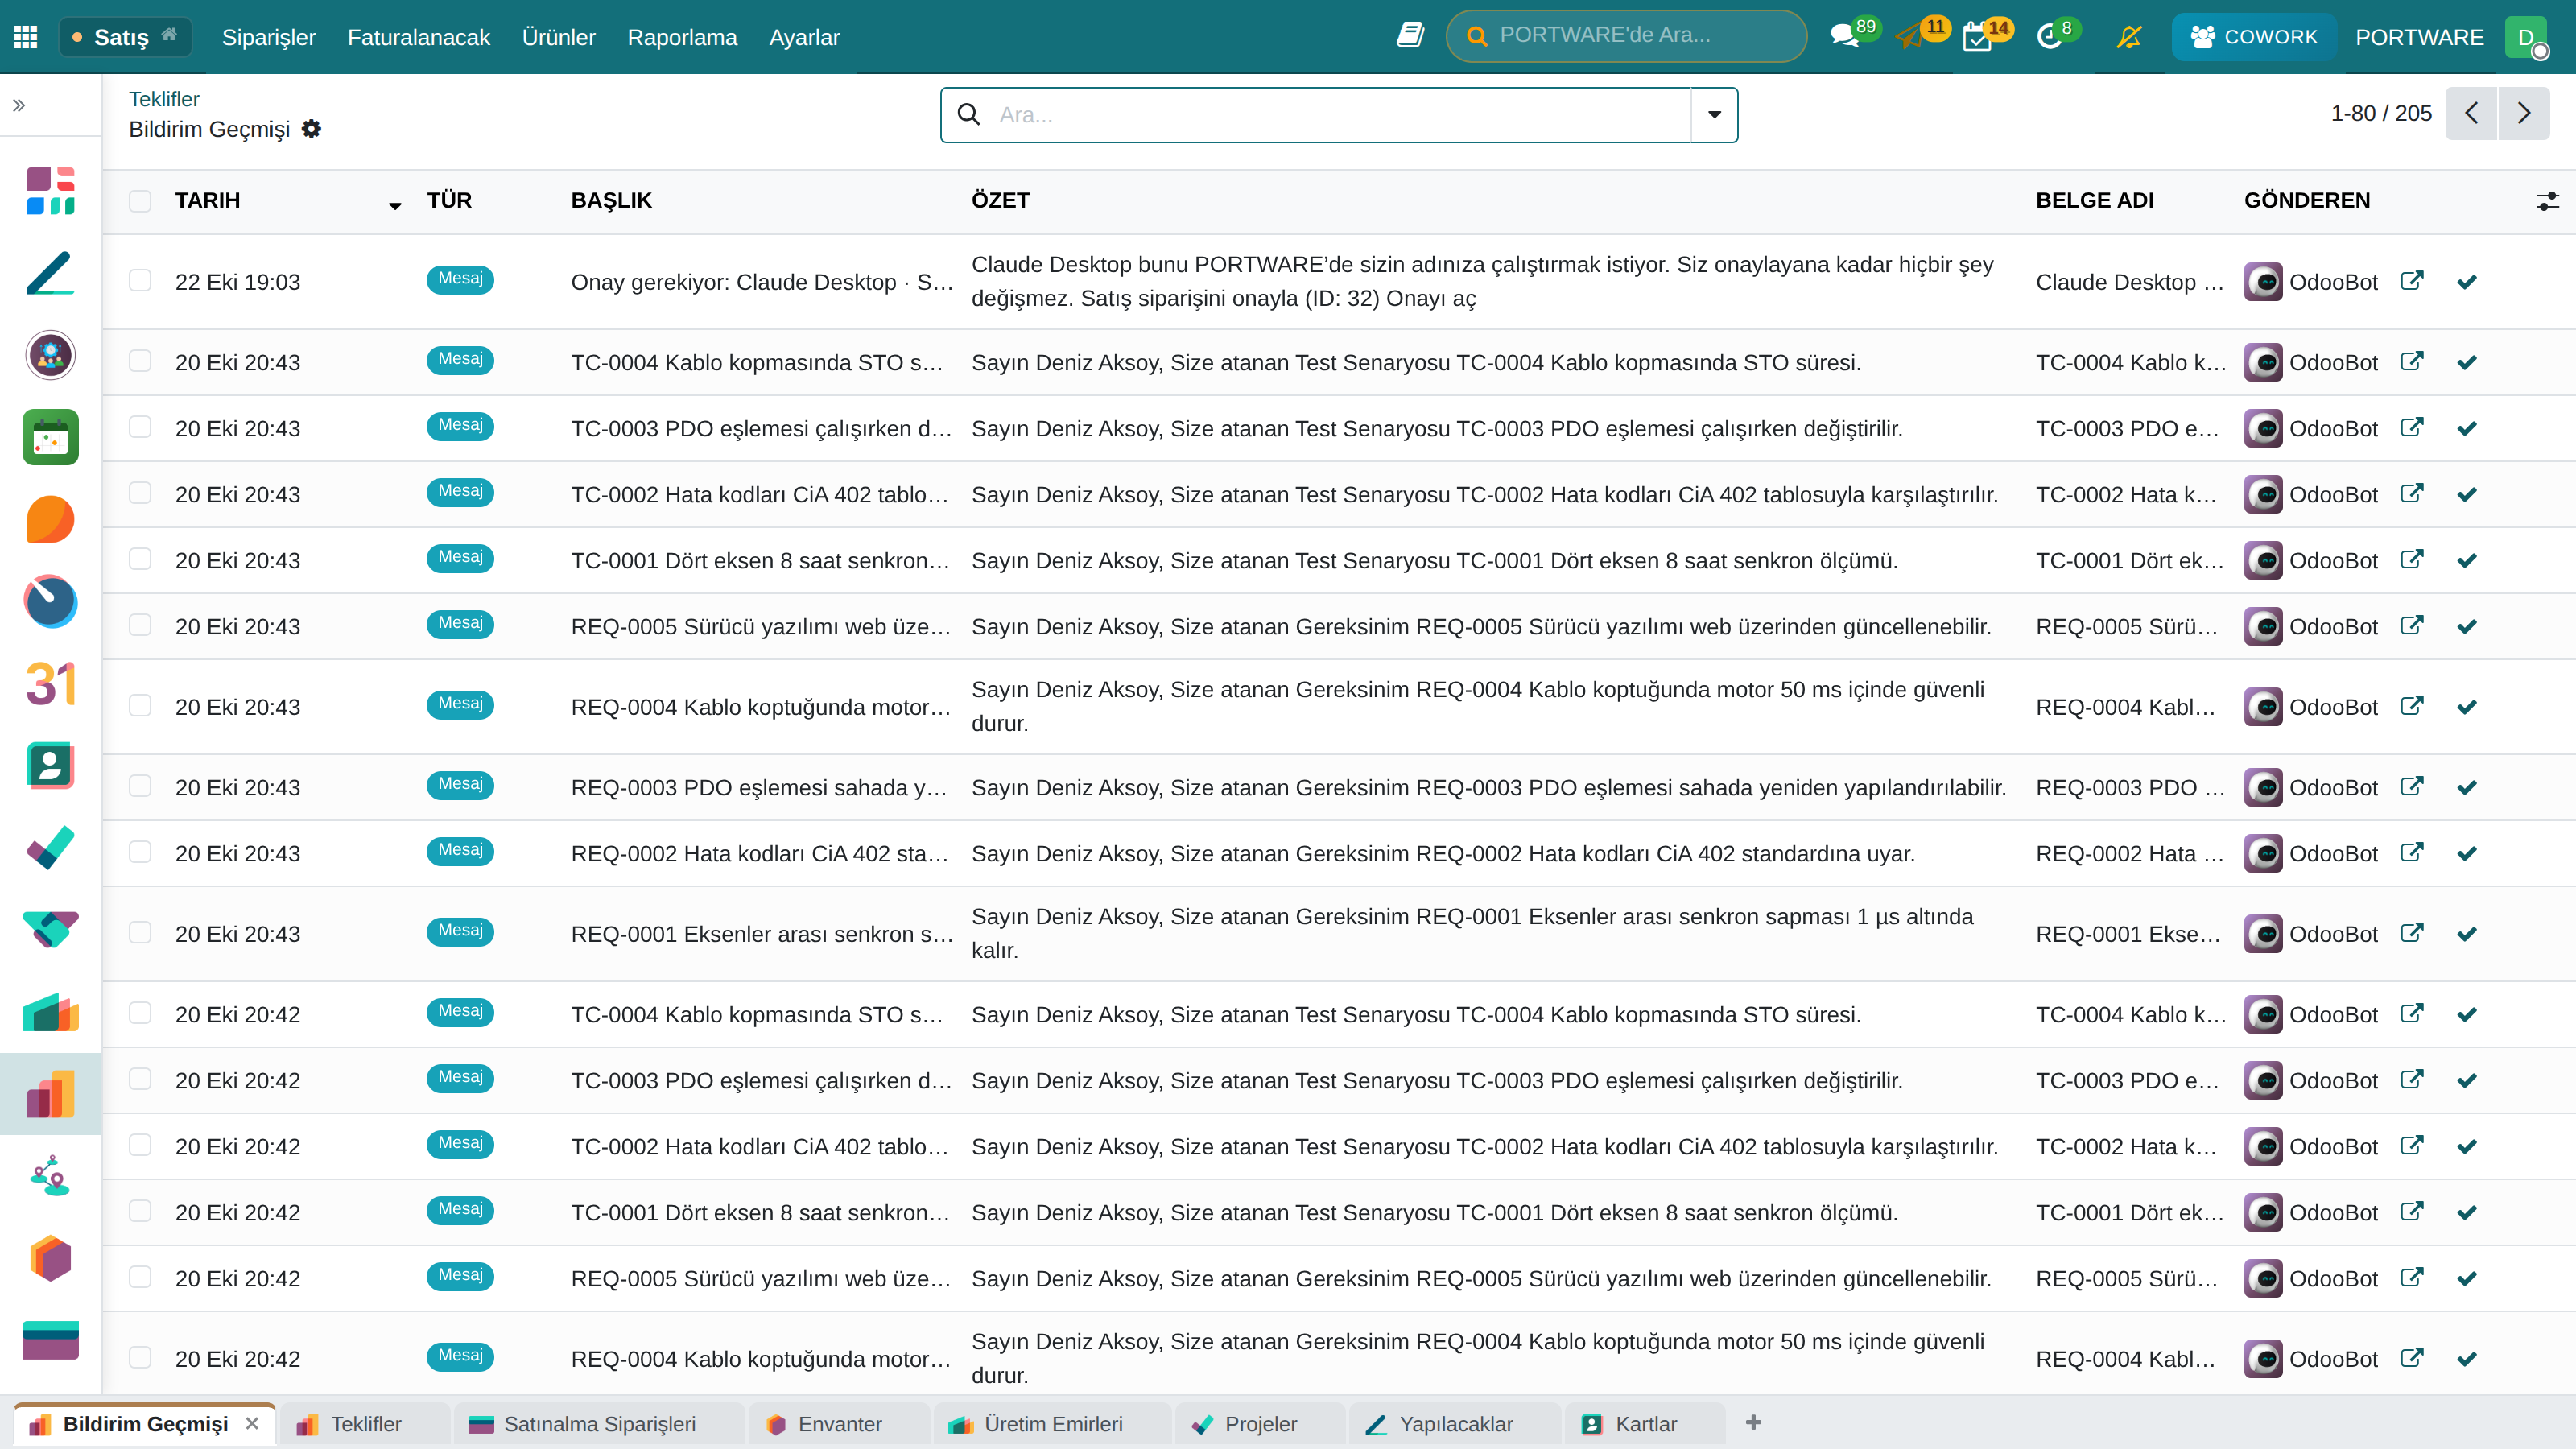The height and width of the screenshot is (1449, 2576).
Task: Open the timer icon with badge 8
Action: coord(2050,37)
